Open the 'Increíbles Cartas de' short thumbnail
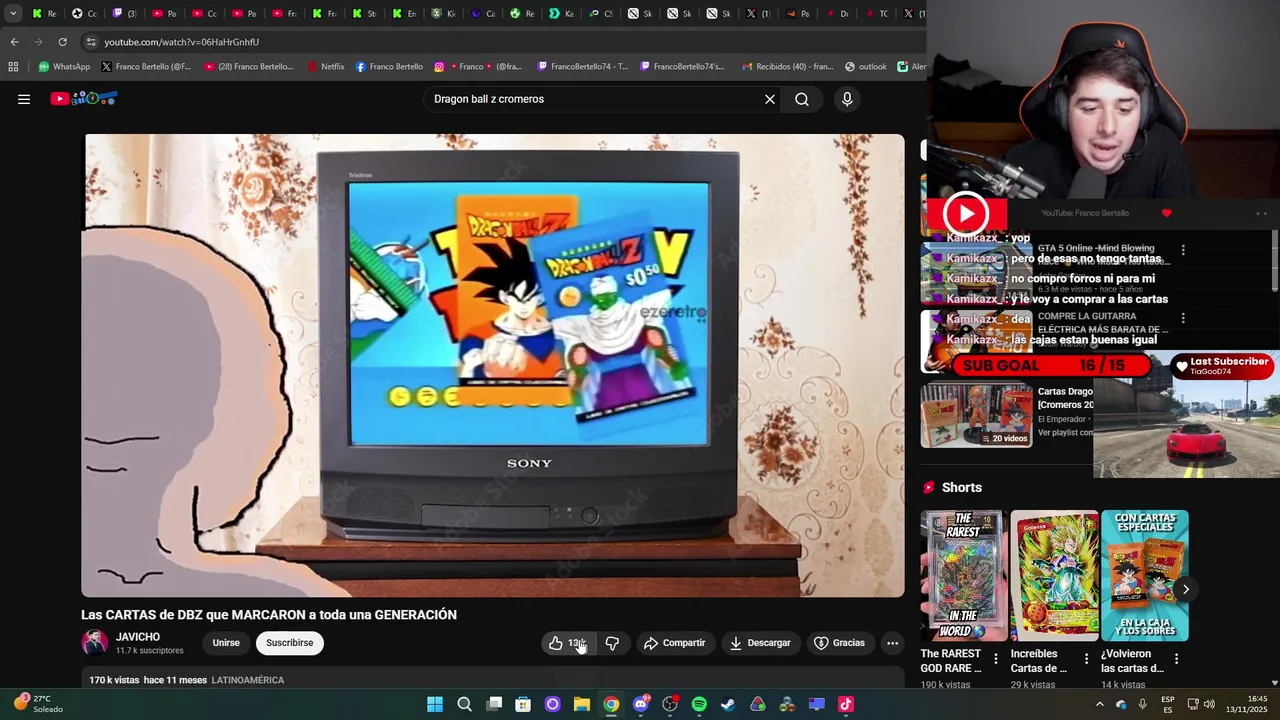 (x=1054, y=575)
